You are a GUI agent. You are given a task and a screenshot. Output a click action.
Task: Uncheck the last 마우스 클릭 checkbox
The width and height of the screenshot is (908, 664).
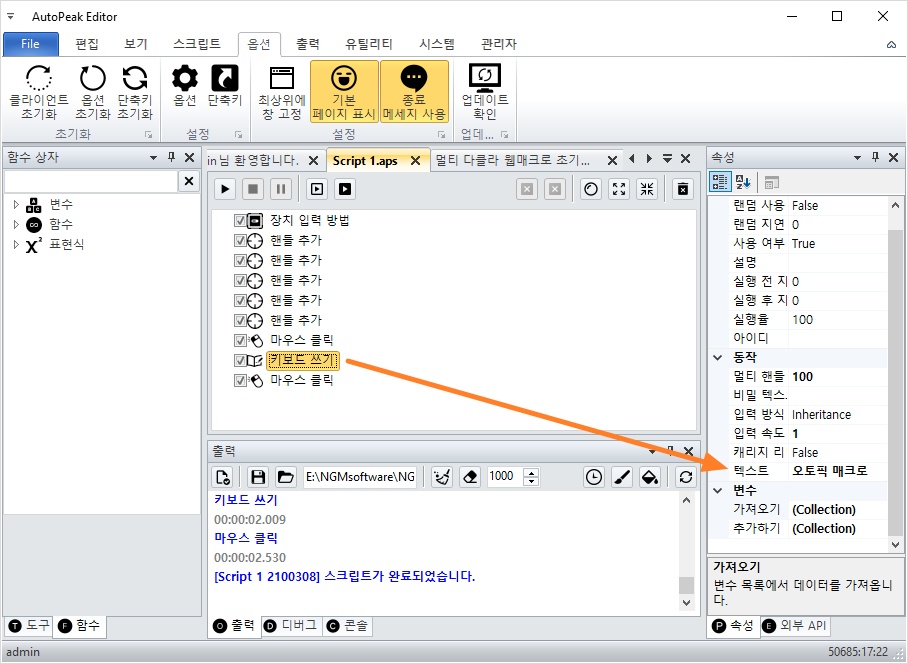(x=240, y=380)
